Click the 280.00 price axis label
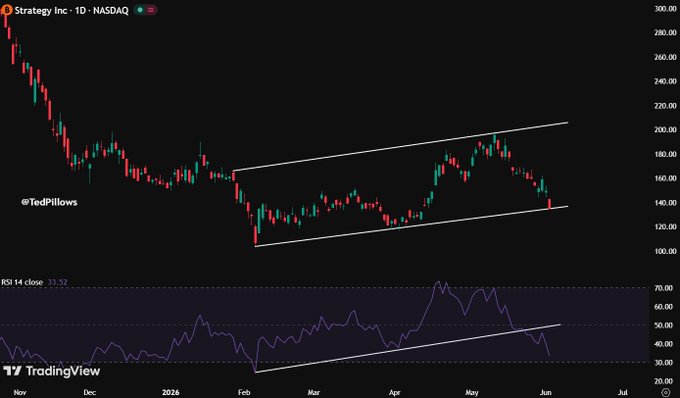The height and width of the screenshot is (398, 680). click(665, 33)
